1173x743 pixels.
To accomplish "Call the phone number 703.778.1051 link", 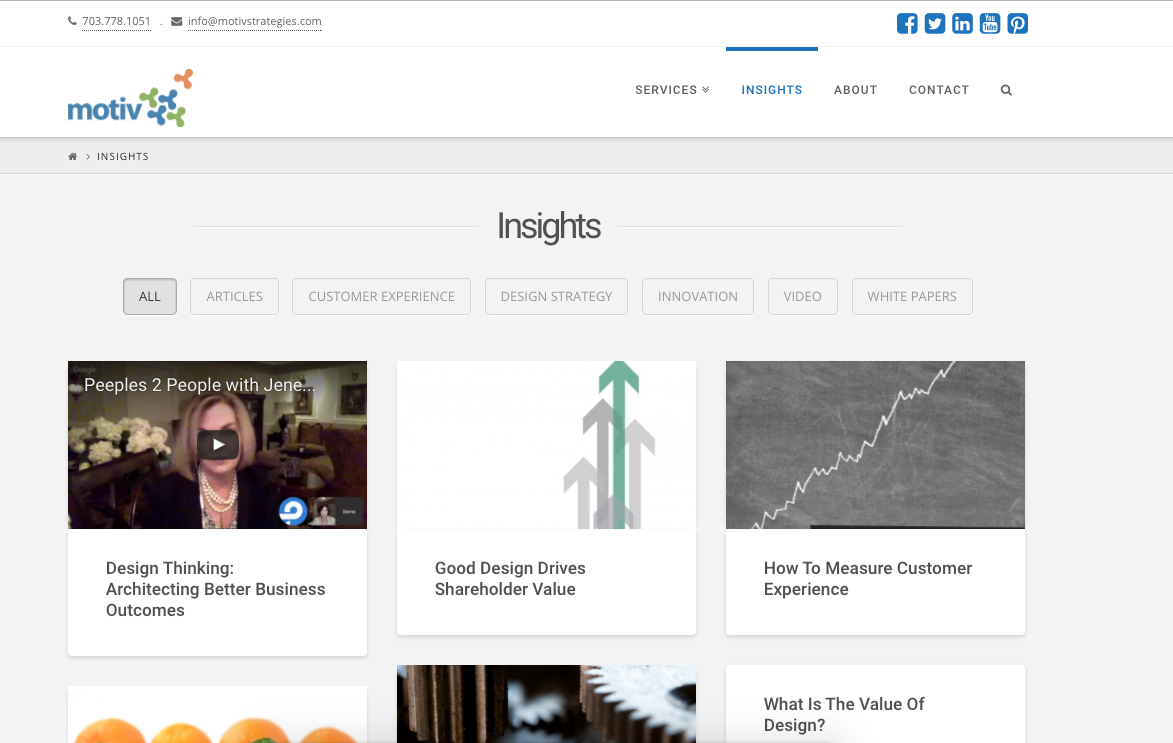I will [x=116, y=21].
